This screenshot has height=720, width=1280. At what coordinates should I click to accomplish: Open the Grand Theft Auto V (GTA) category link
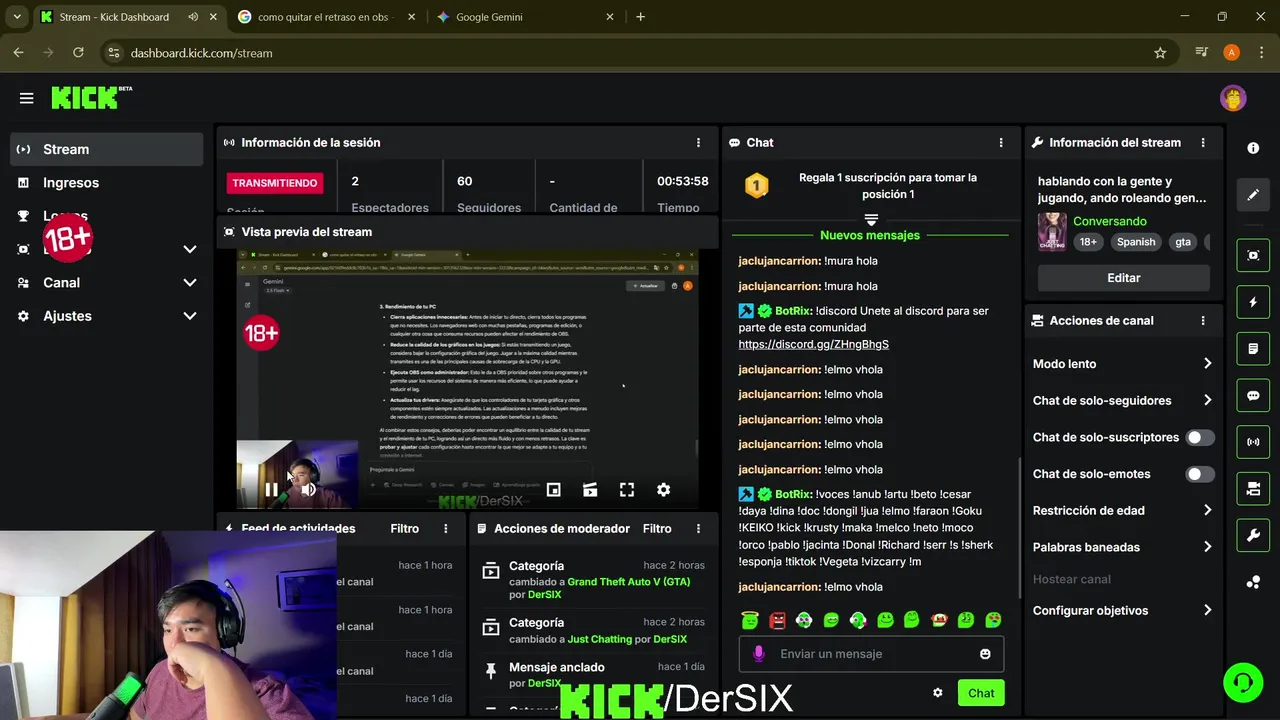tap(629, 582)
